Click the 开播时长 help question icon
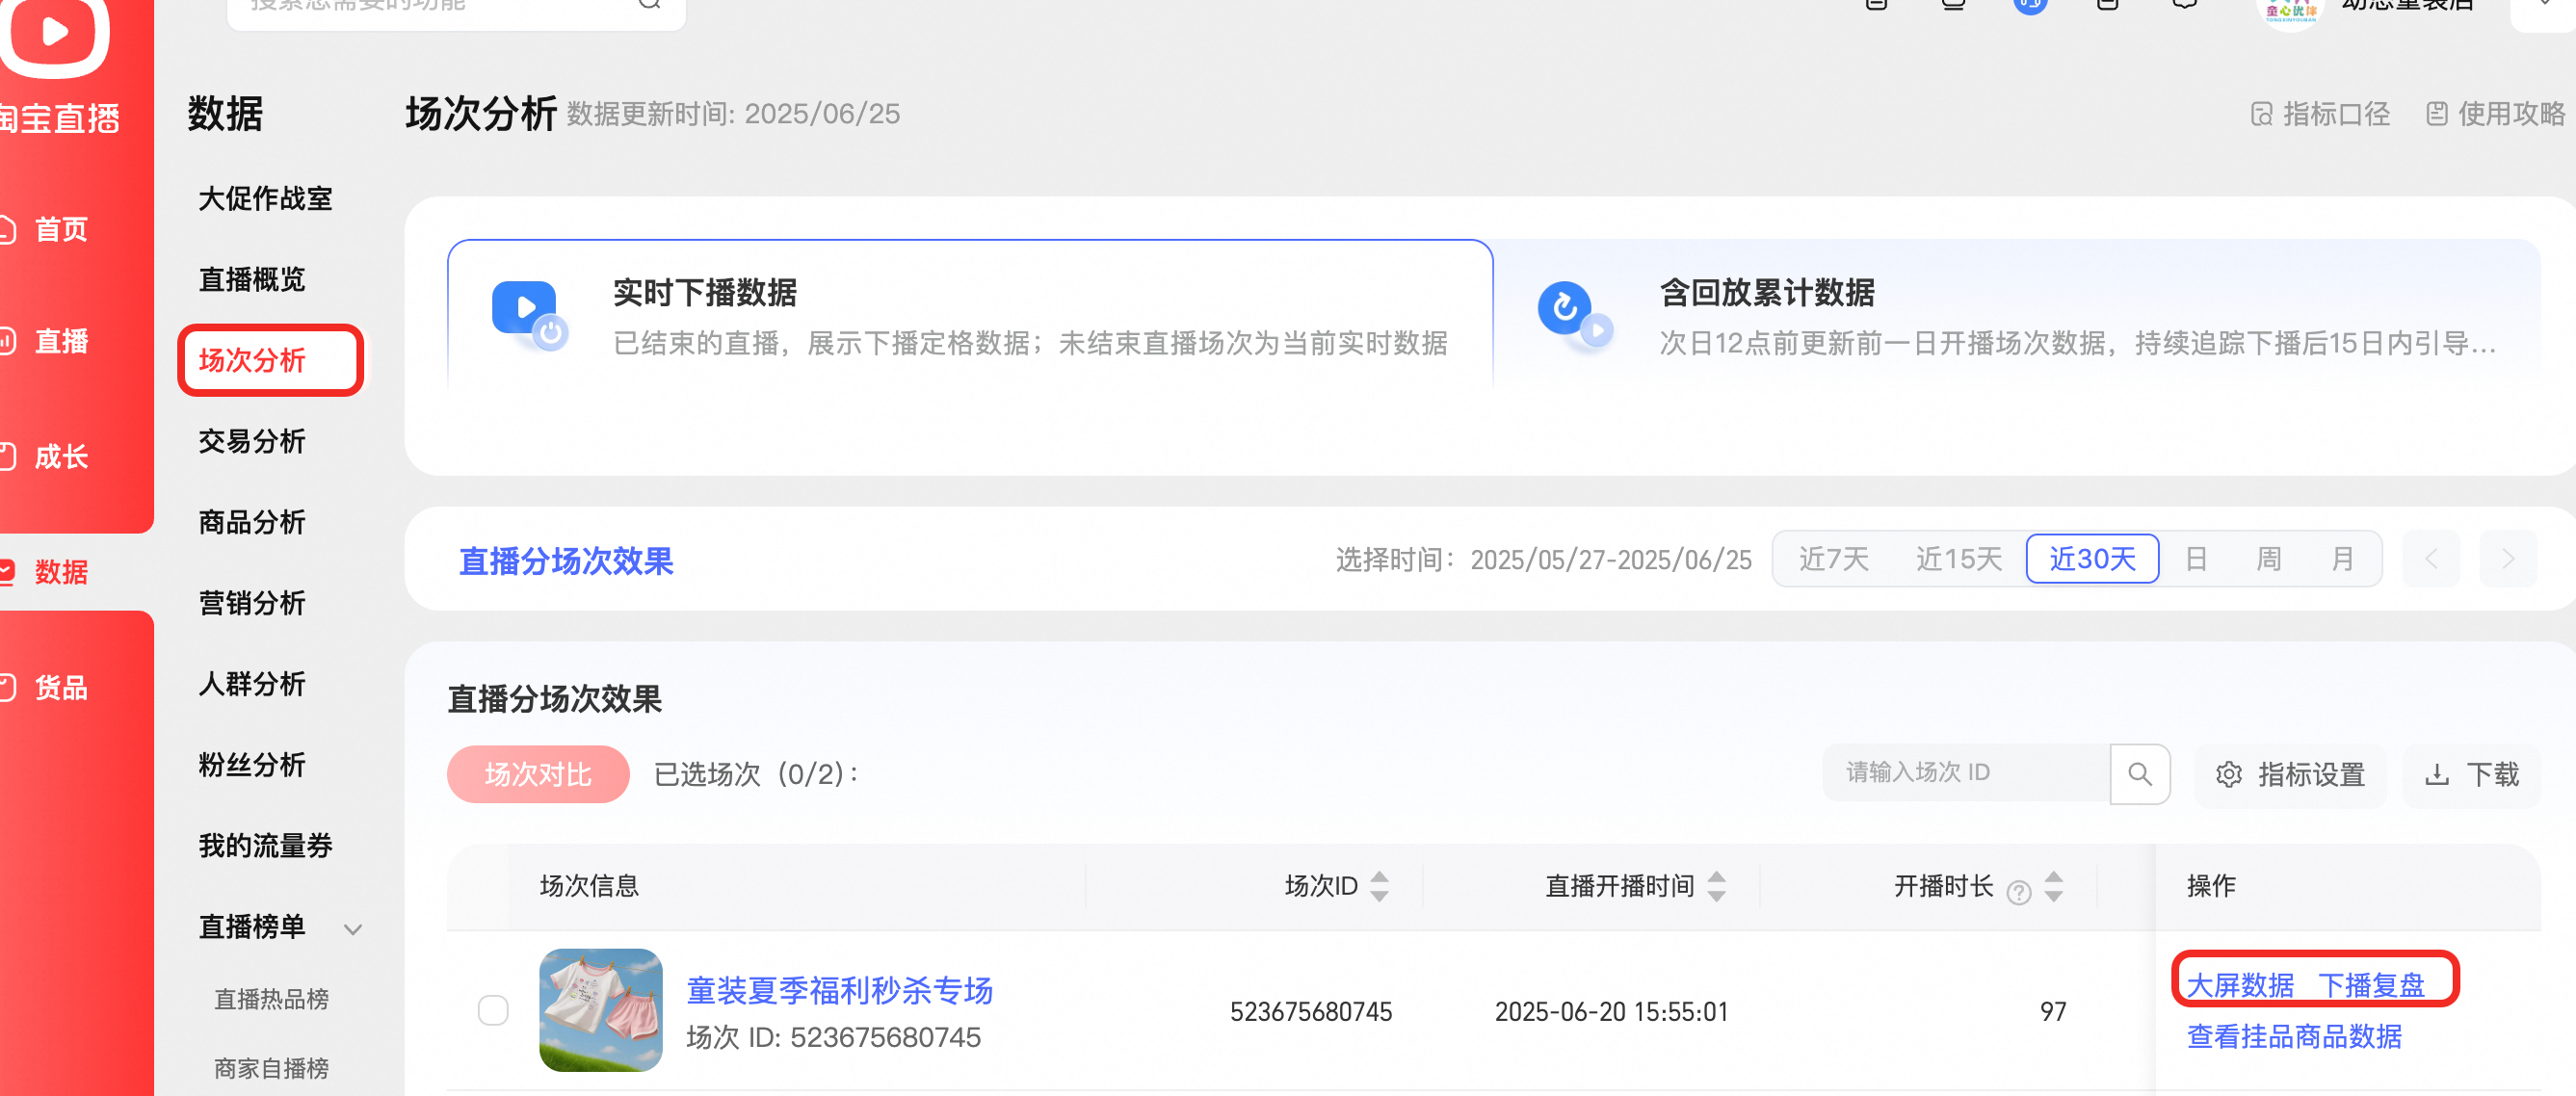2576x1096 pixels. [x=2018, y=892]
